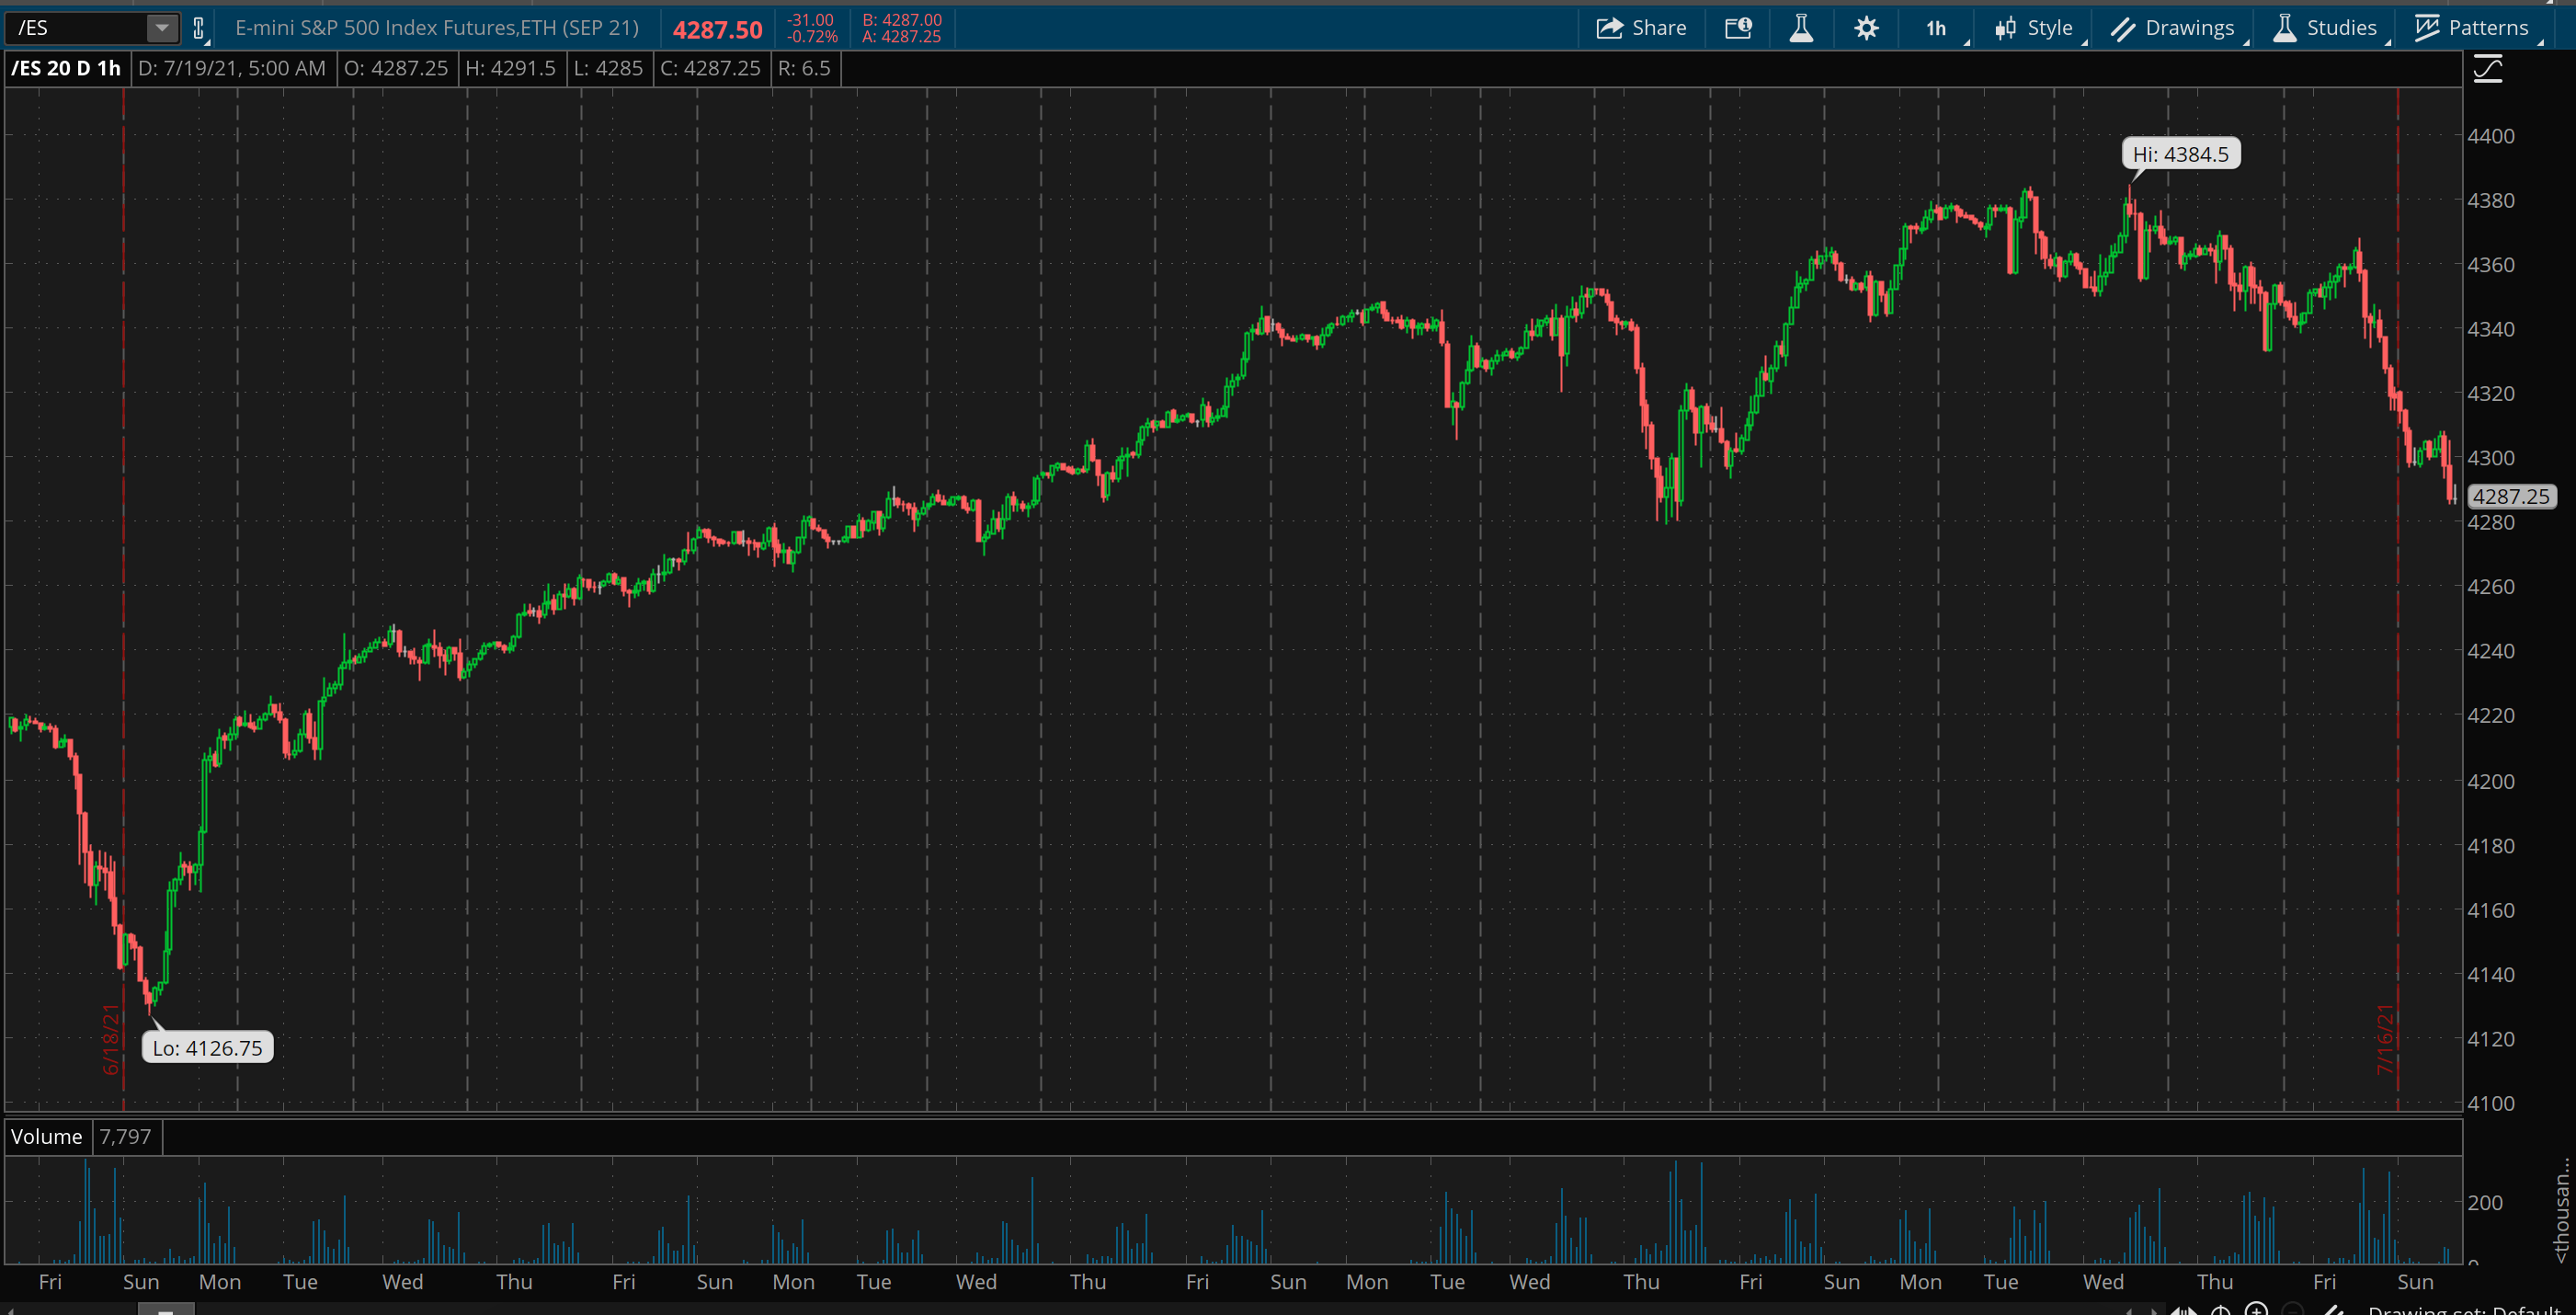The image size is (2576, 1315).
Task: Click the drawing tool pencil icon
Action: 2334,1310
